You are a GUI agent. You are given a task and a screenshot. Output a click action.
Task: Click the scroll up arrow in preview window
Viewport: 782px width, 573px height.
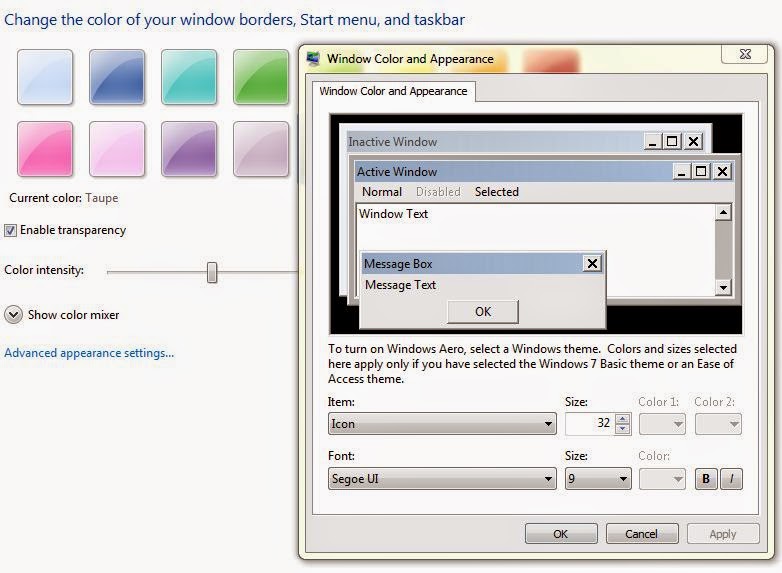(723, 212)
